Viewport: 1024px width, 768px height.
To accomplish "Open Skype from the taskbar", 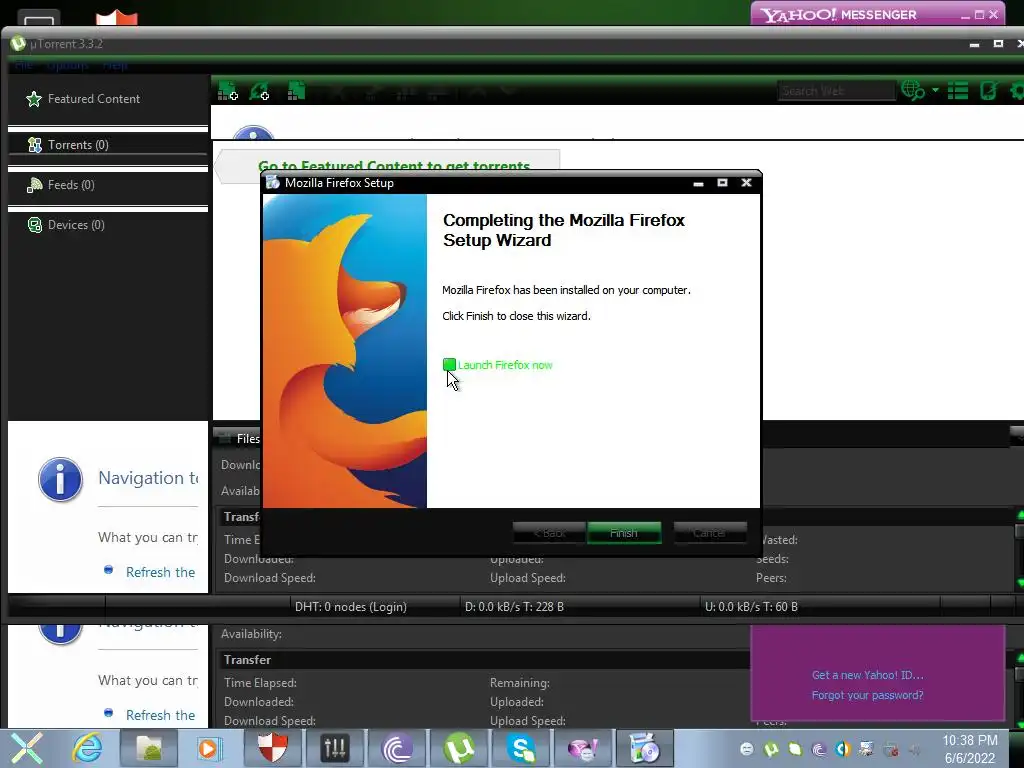I will (x=521, y=748).
